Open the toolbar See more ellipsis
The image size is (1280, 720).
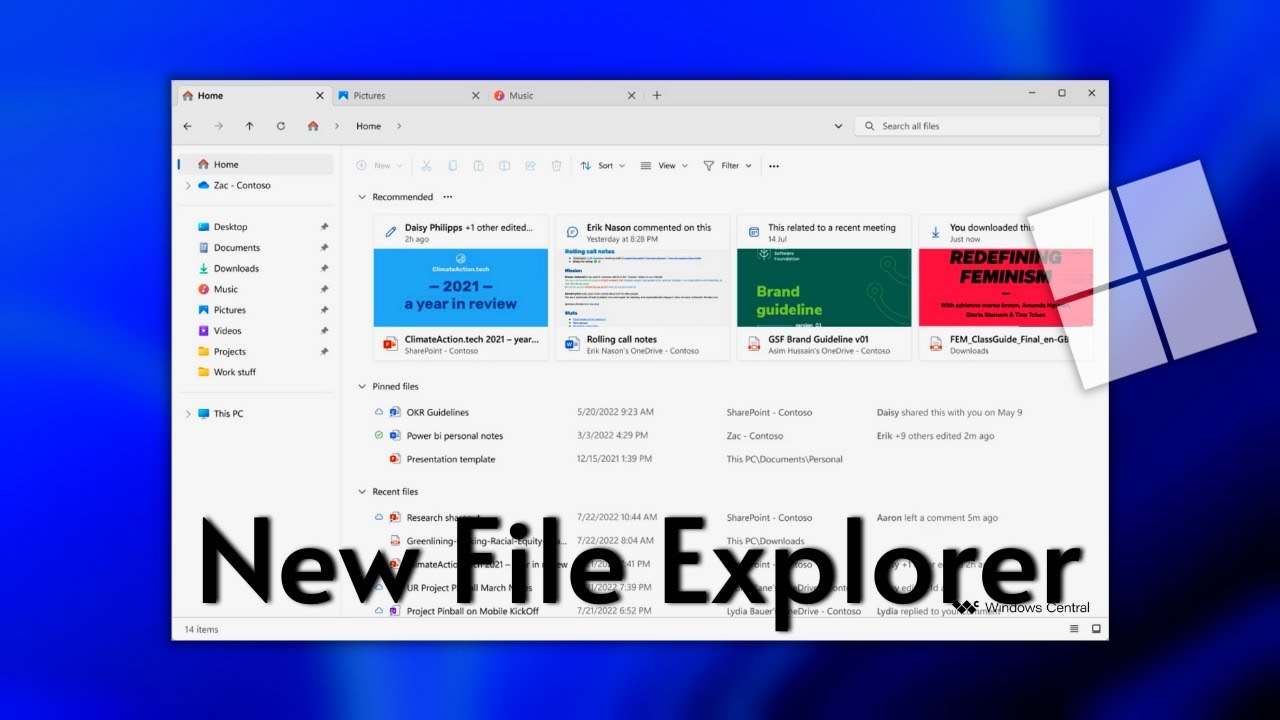click(774, 166)
